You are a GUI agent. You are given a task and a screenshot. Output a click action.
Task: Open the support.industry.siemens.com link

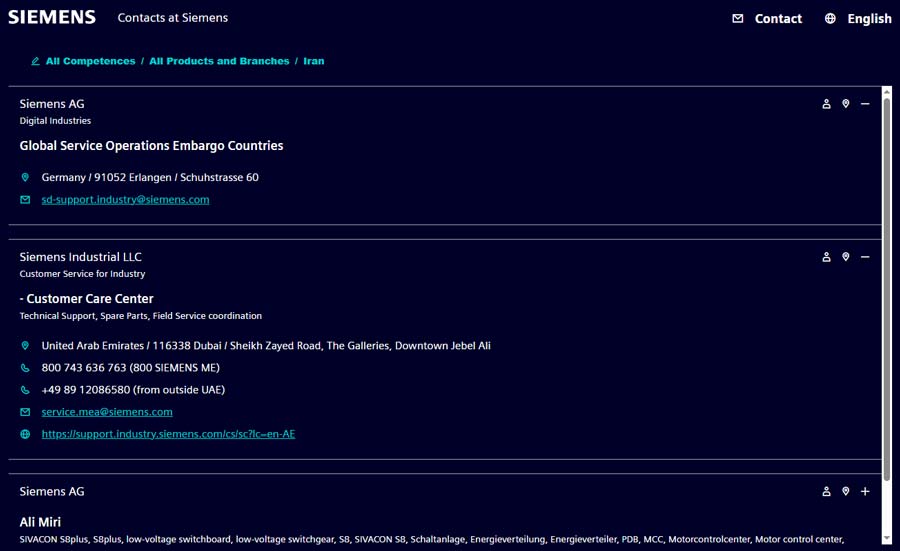click(168, 434)
